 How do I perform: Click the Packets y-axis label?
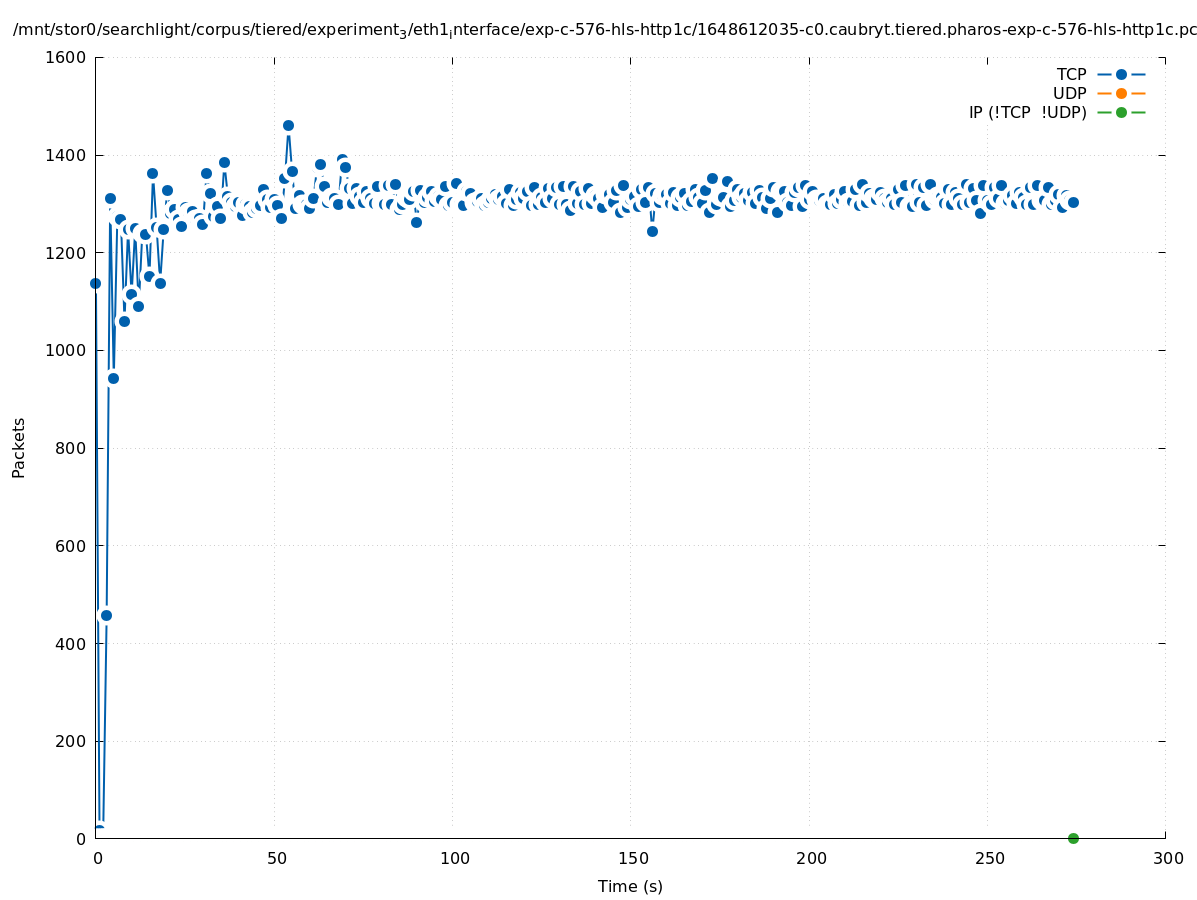click(x=19, y=447)
